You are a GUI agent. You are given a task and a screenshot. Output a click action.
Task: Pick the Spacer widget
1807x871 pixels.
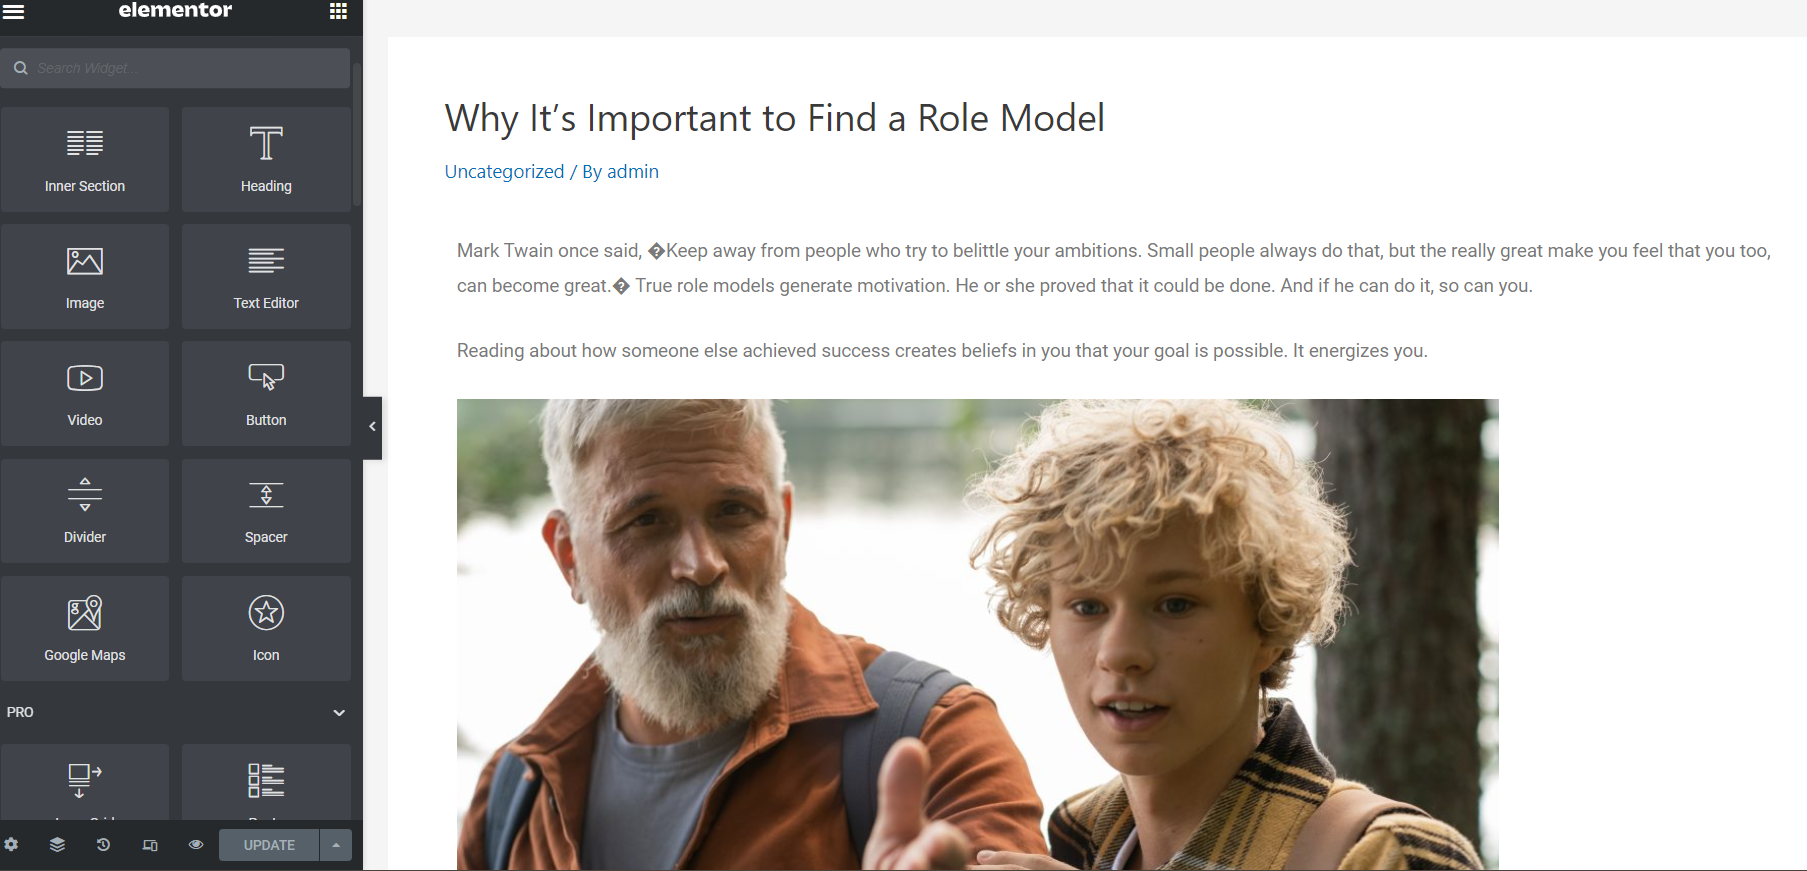coord(266,511)
